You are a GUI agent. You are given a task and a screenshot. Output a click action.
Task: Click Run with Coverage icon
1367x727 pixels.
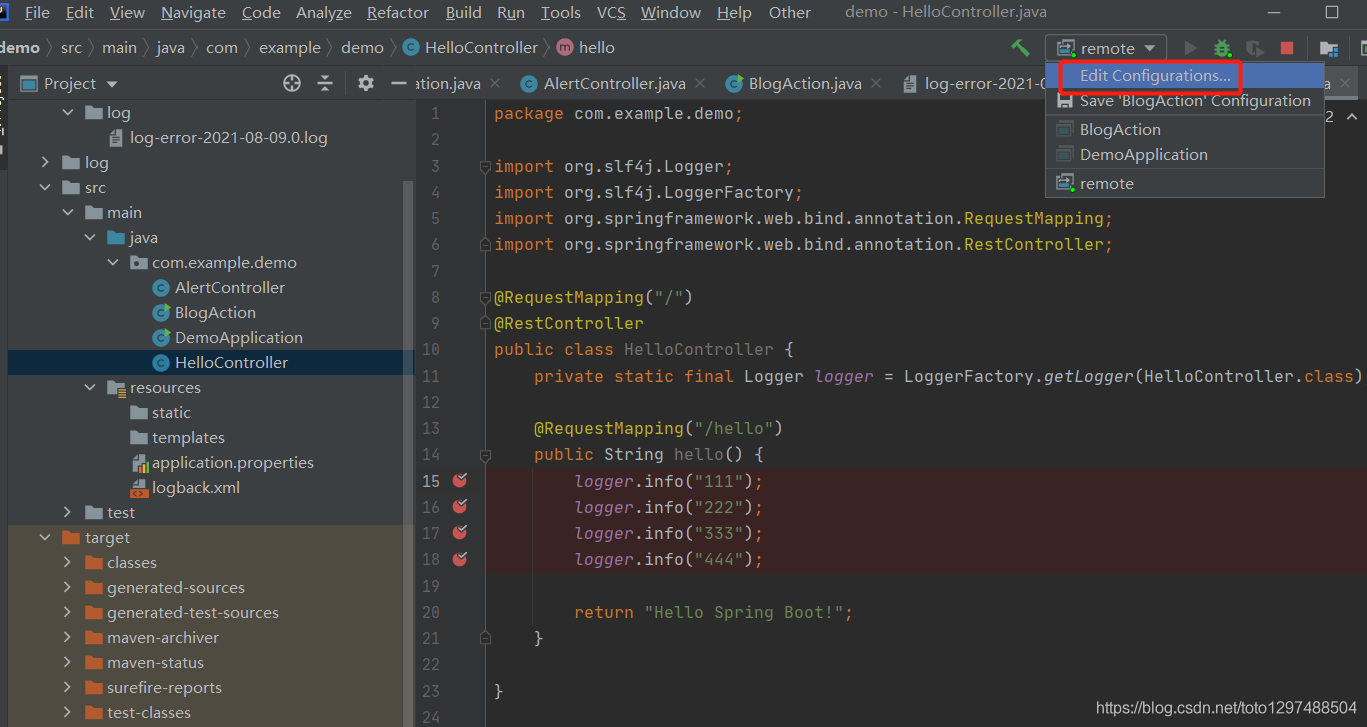pyautogui.click(x=1254, y=48)
